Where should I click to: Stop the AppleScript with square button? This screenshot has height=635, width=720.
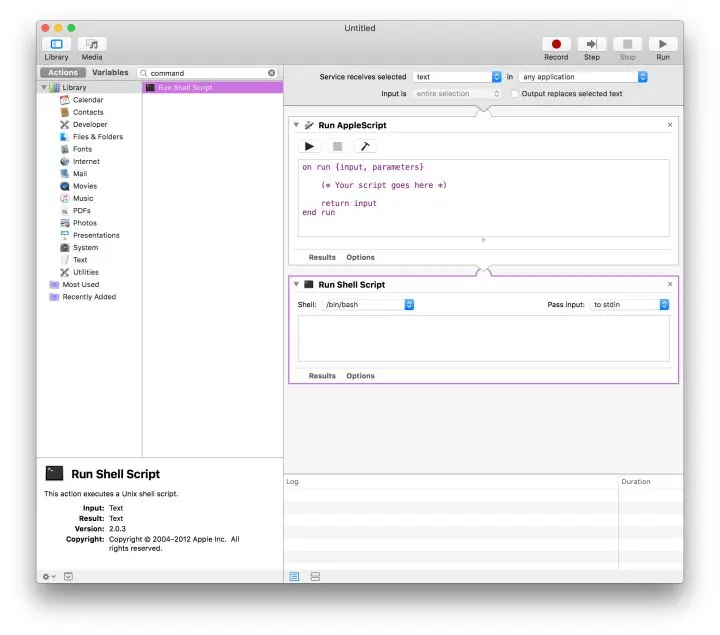pos(338,146)
